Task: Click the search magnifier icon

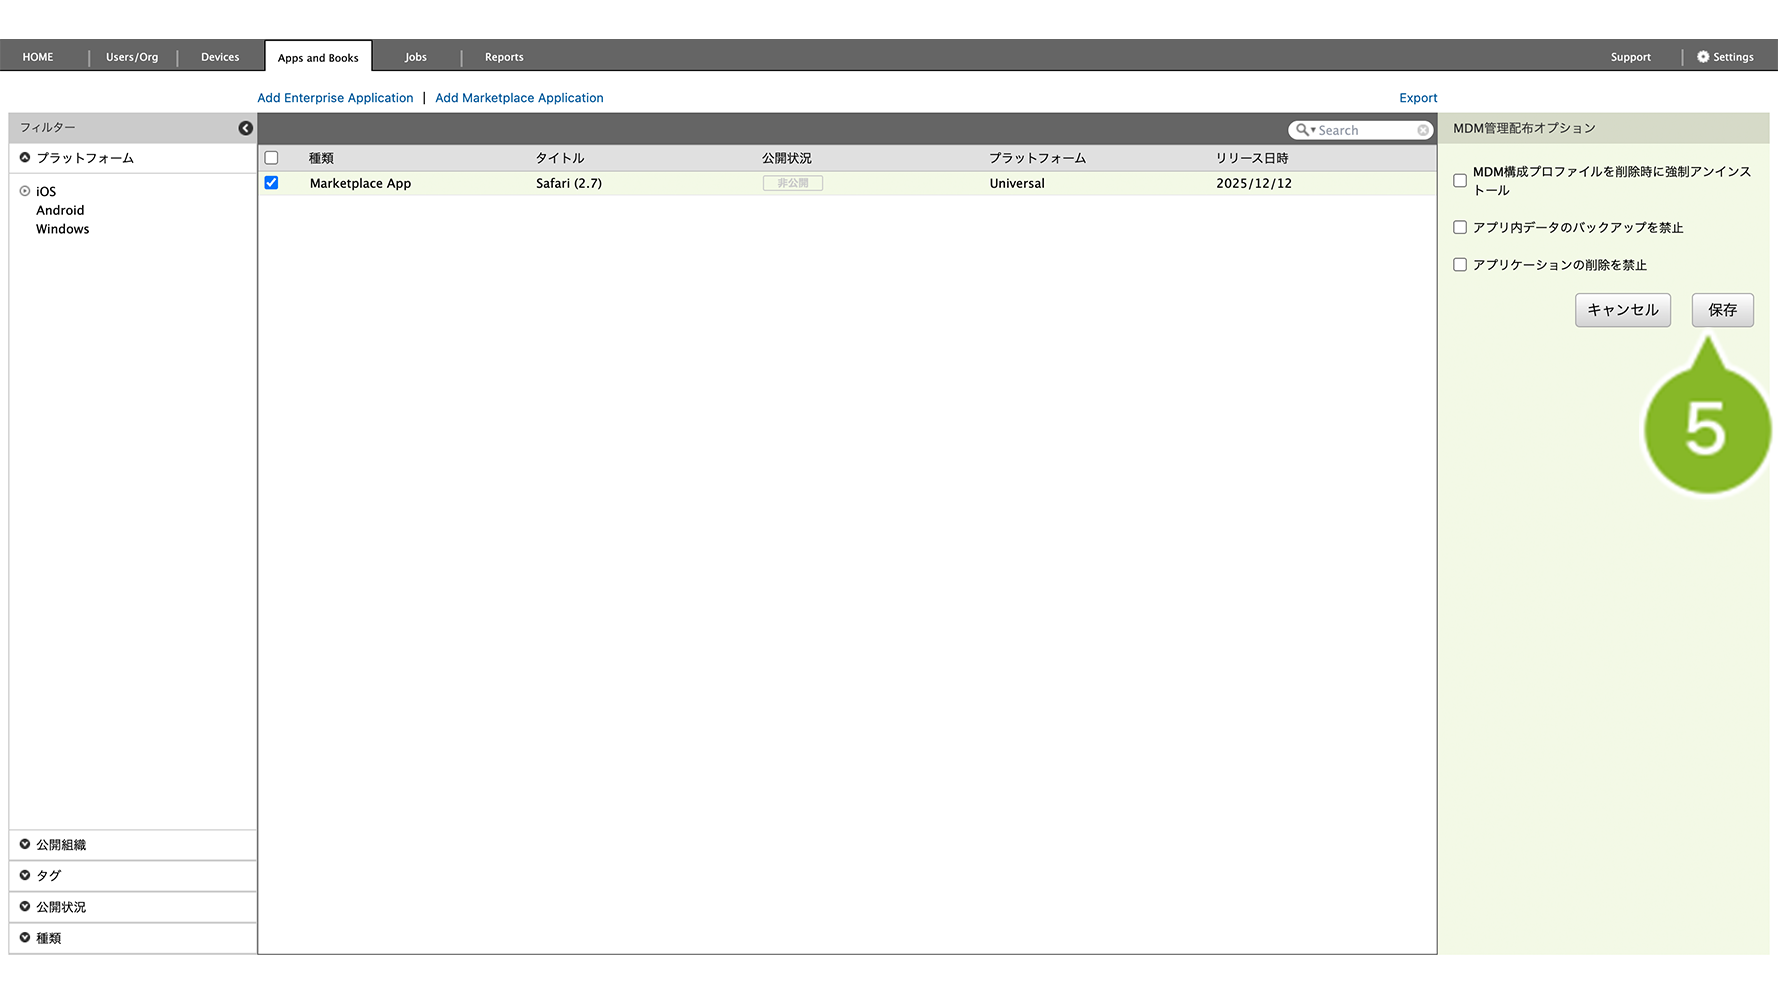Action: [1302, 130]
